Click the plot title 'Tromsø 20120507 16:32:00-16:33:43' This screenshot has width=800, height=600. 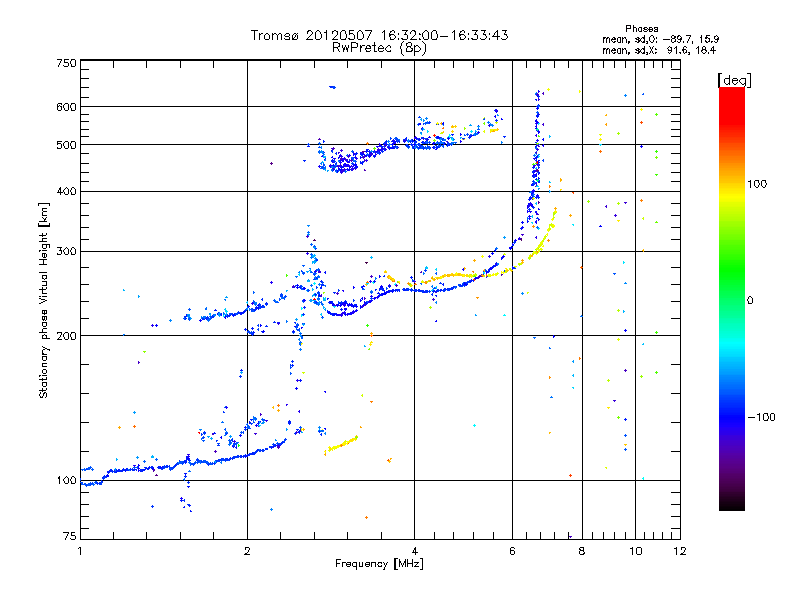tap(379, 35)
